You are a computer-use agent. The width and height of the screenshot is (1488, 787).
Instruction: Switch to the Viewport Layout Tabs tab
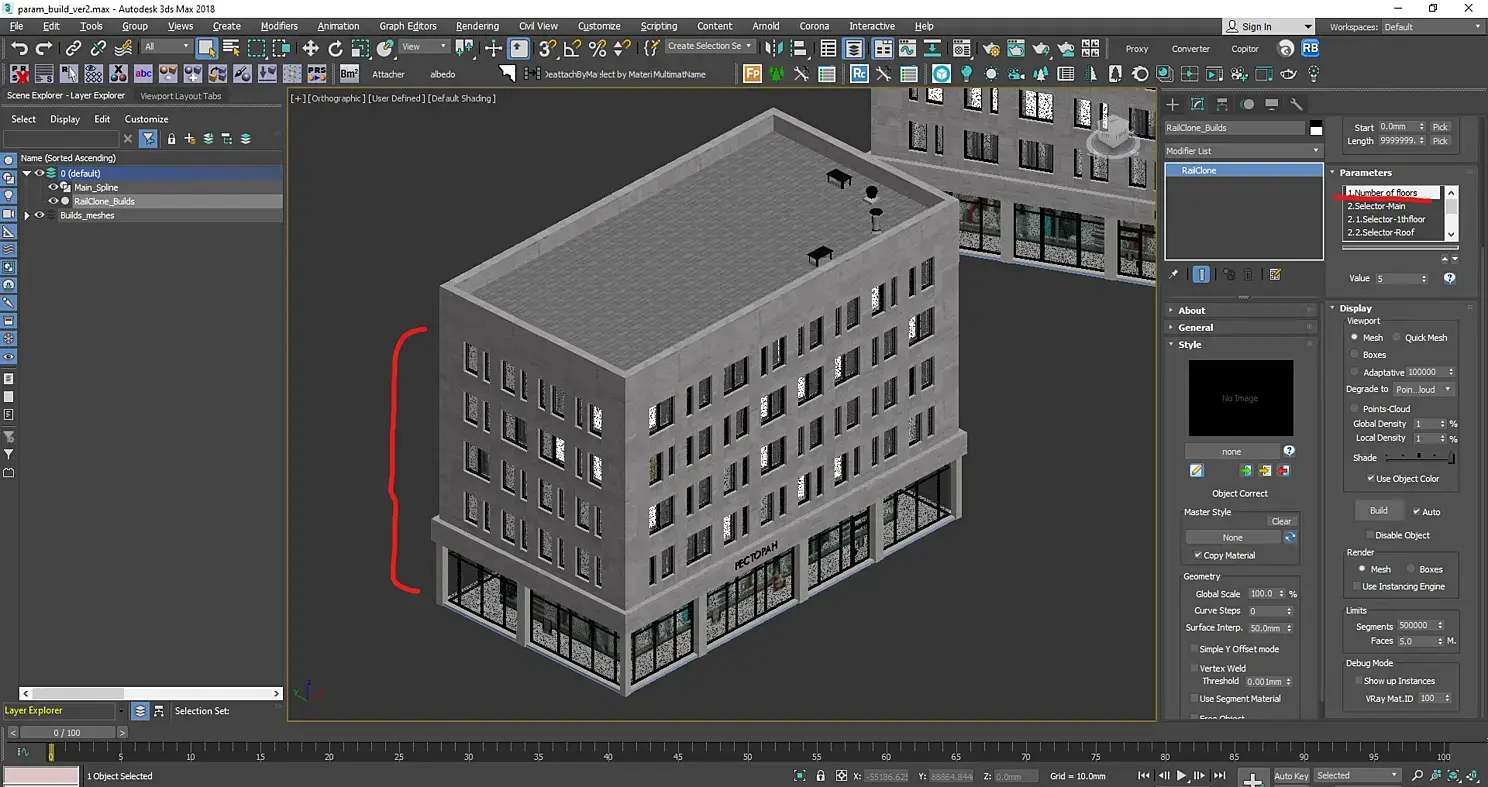click(181, 96)
